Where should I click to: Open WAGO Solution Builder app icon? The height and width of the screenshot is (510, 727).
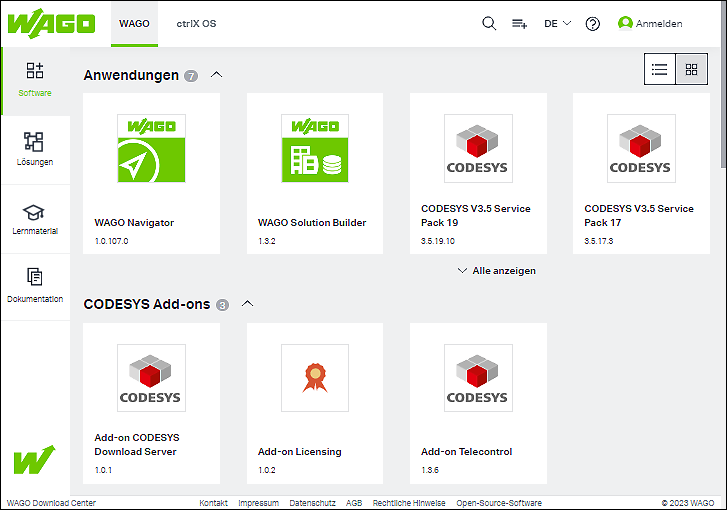[315, 148]
